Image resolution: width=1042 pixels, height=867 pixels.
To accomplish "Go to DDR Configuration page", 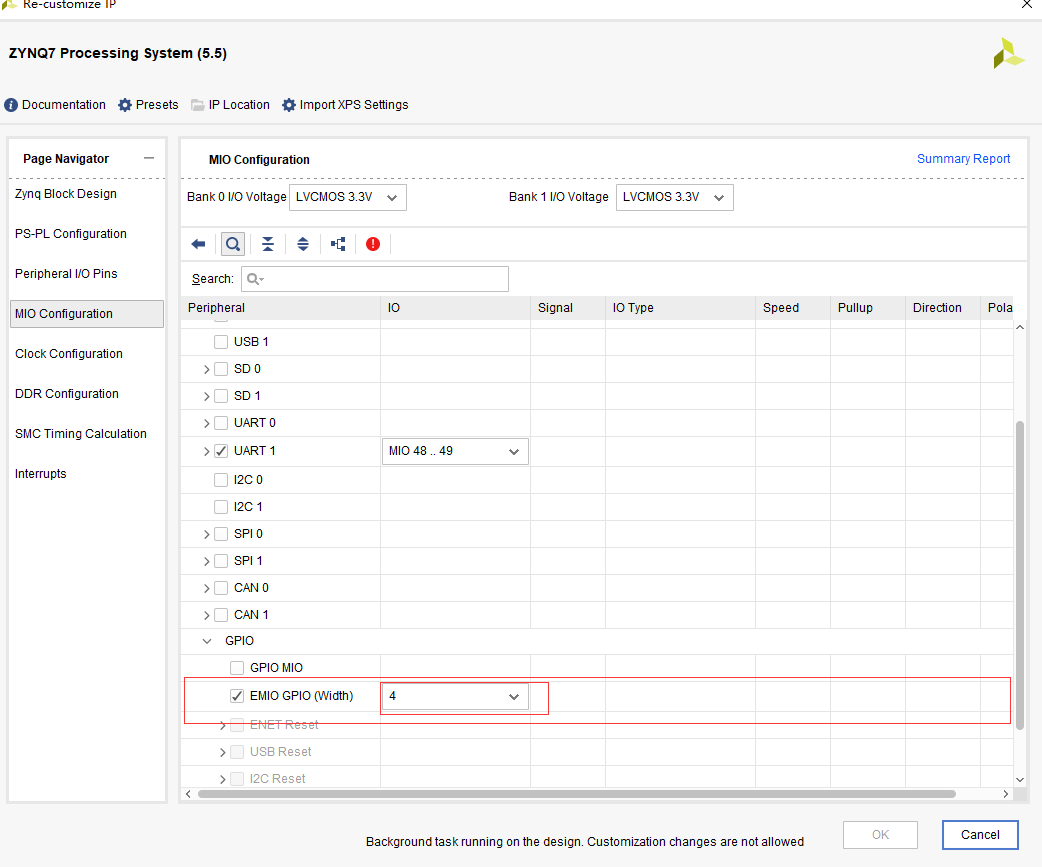I will point(66,393).
